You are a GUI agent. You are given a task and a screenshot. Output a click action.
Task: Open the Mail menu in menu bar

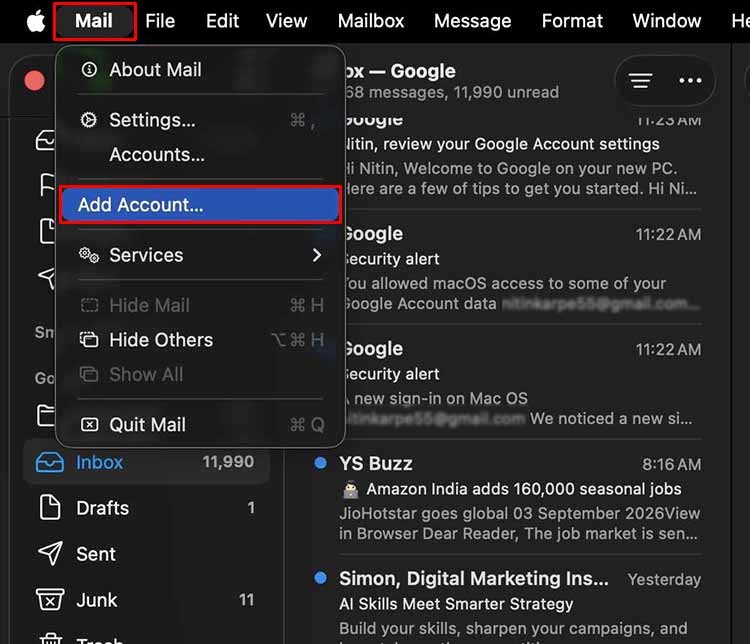(x=94, y=21)
